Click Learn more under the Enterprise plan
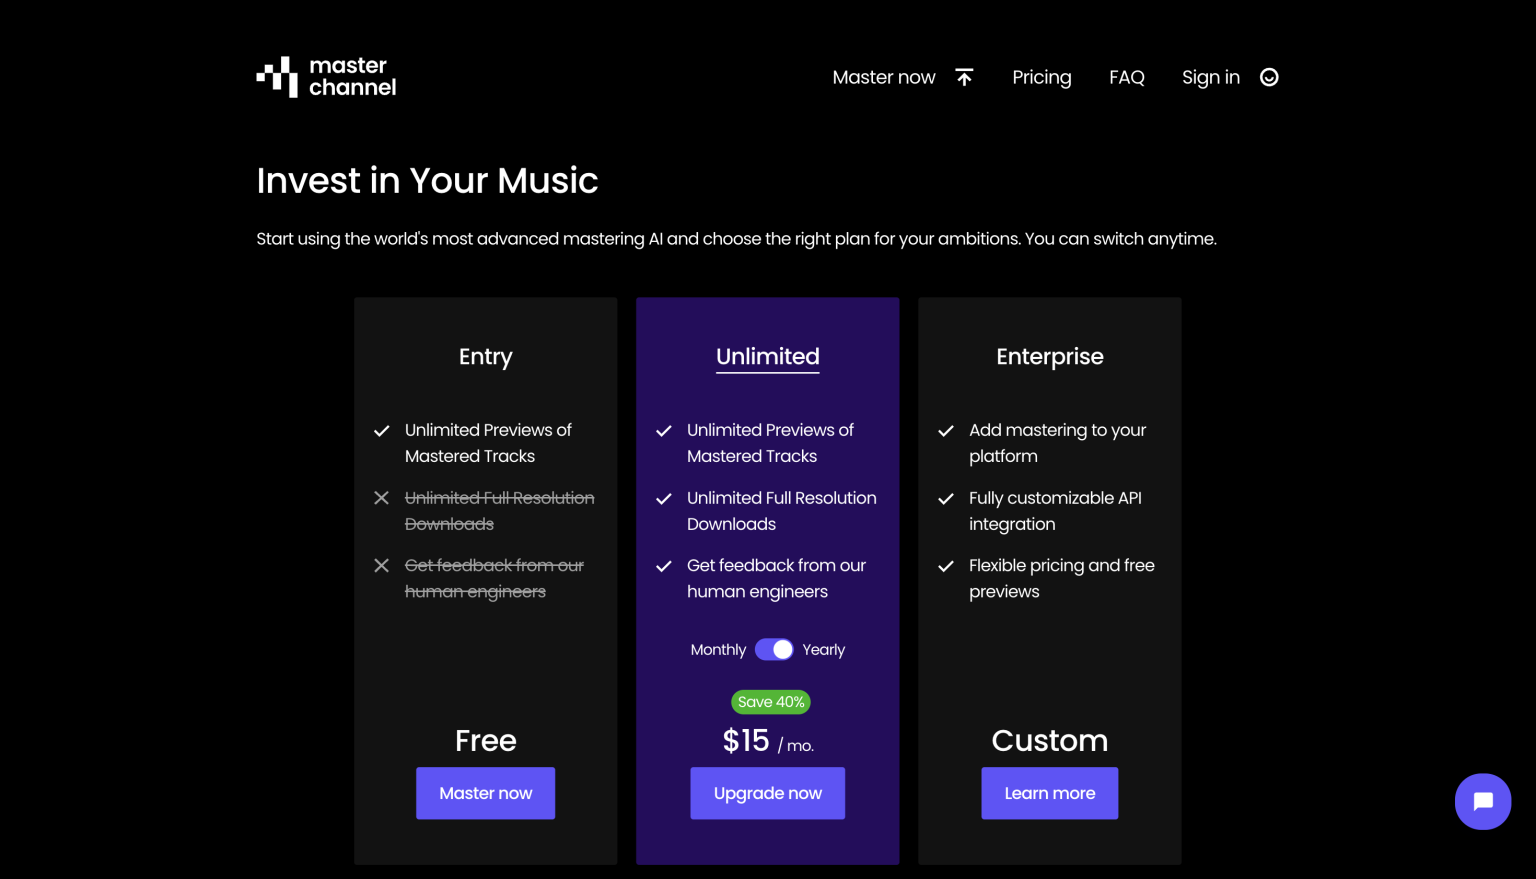 (1049, 793)
